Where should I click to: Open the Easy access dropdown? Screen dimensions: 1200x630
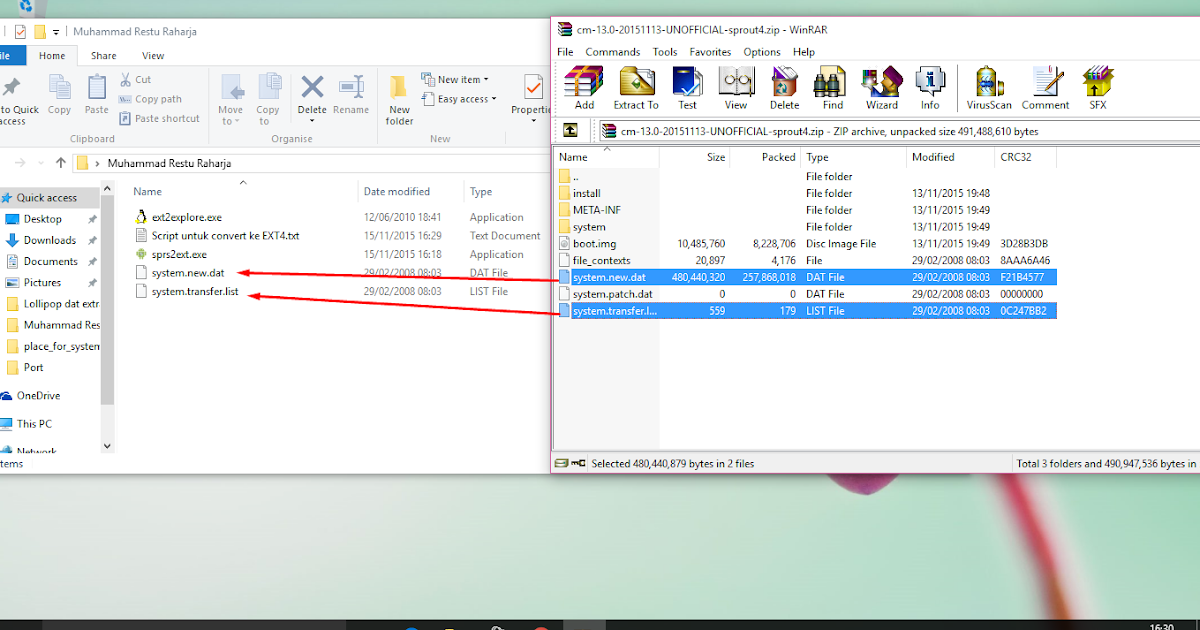tap(459, 98)
